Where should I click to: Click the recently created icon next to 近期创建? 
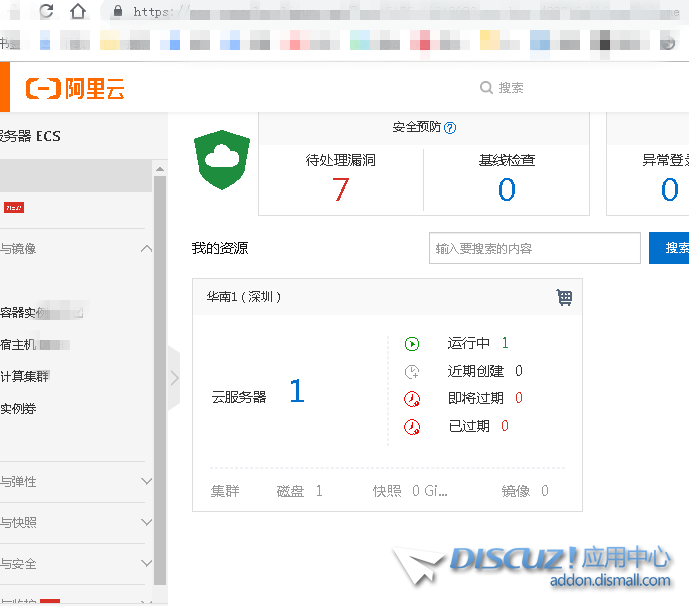412,372
